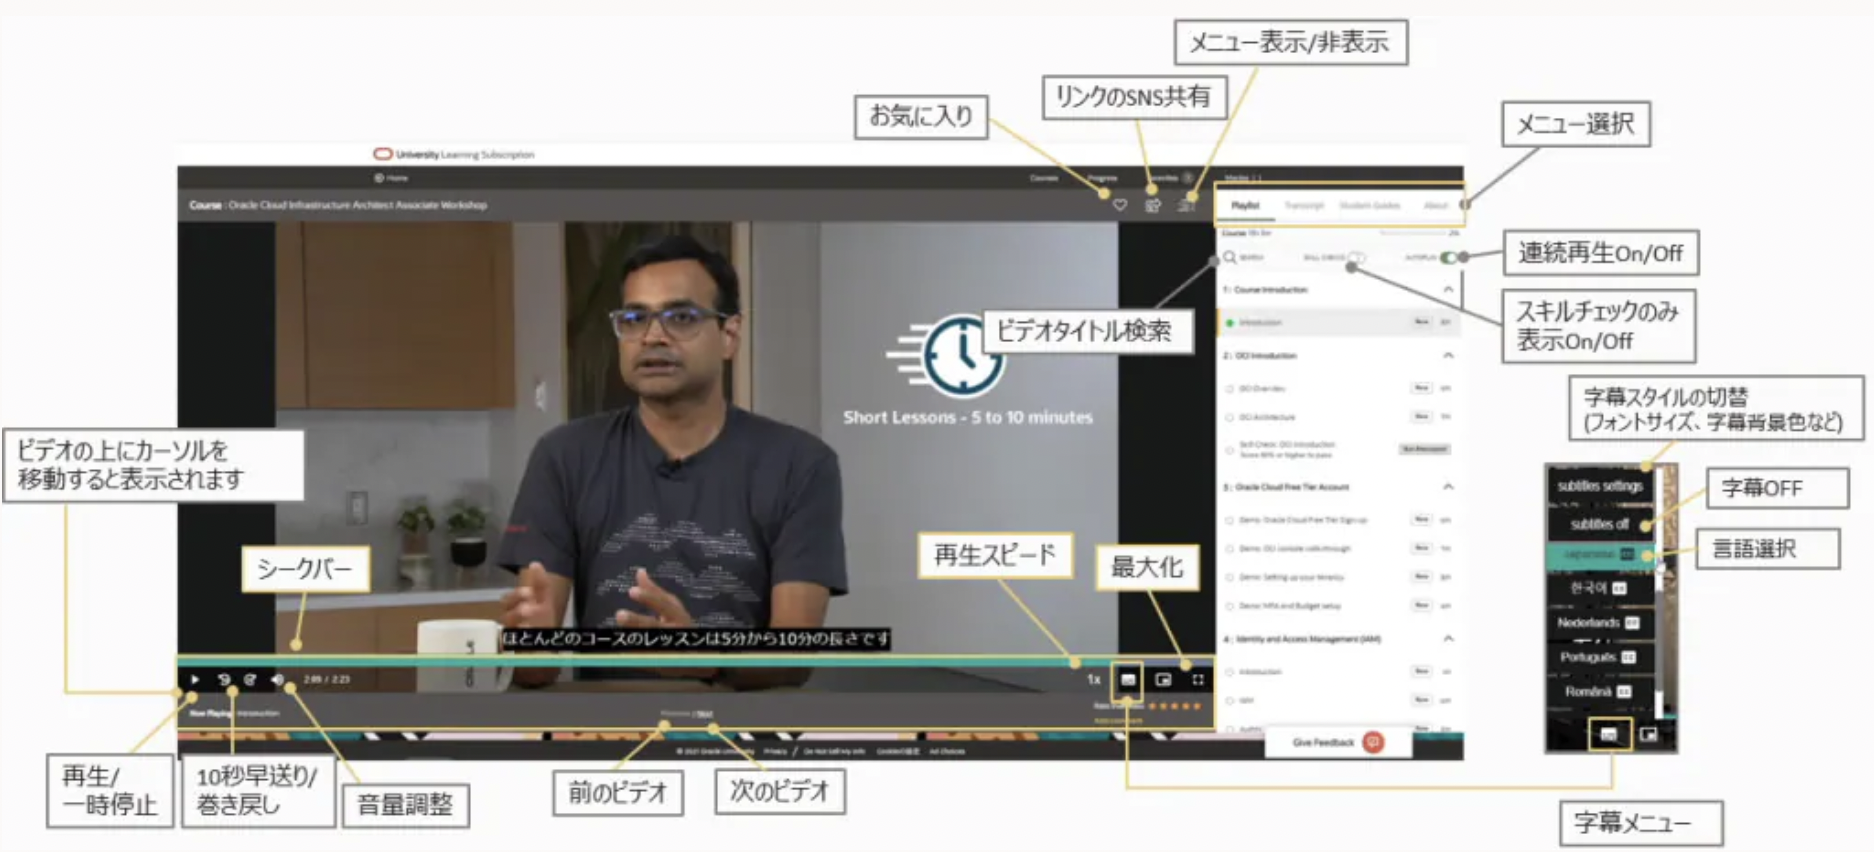Image resolution: width=1874 pixels, height=852 pixels.
Task: Open the Transcript tab
Action: point(1304,205)
